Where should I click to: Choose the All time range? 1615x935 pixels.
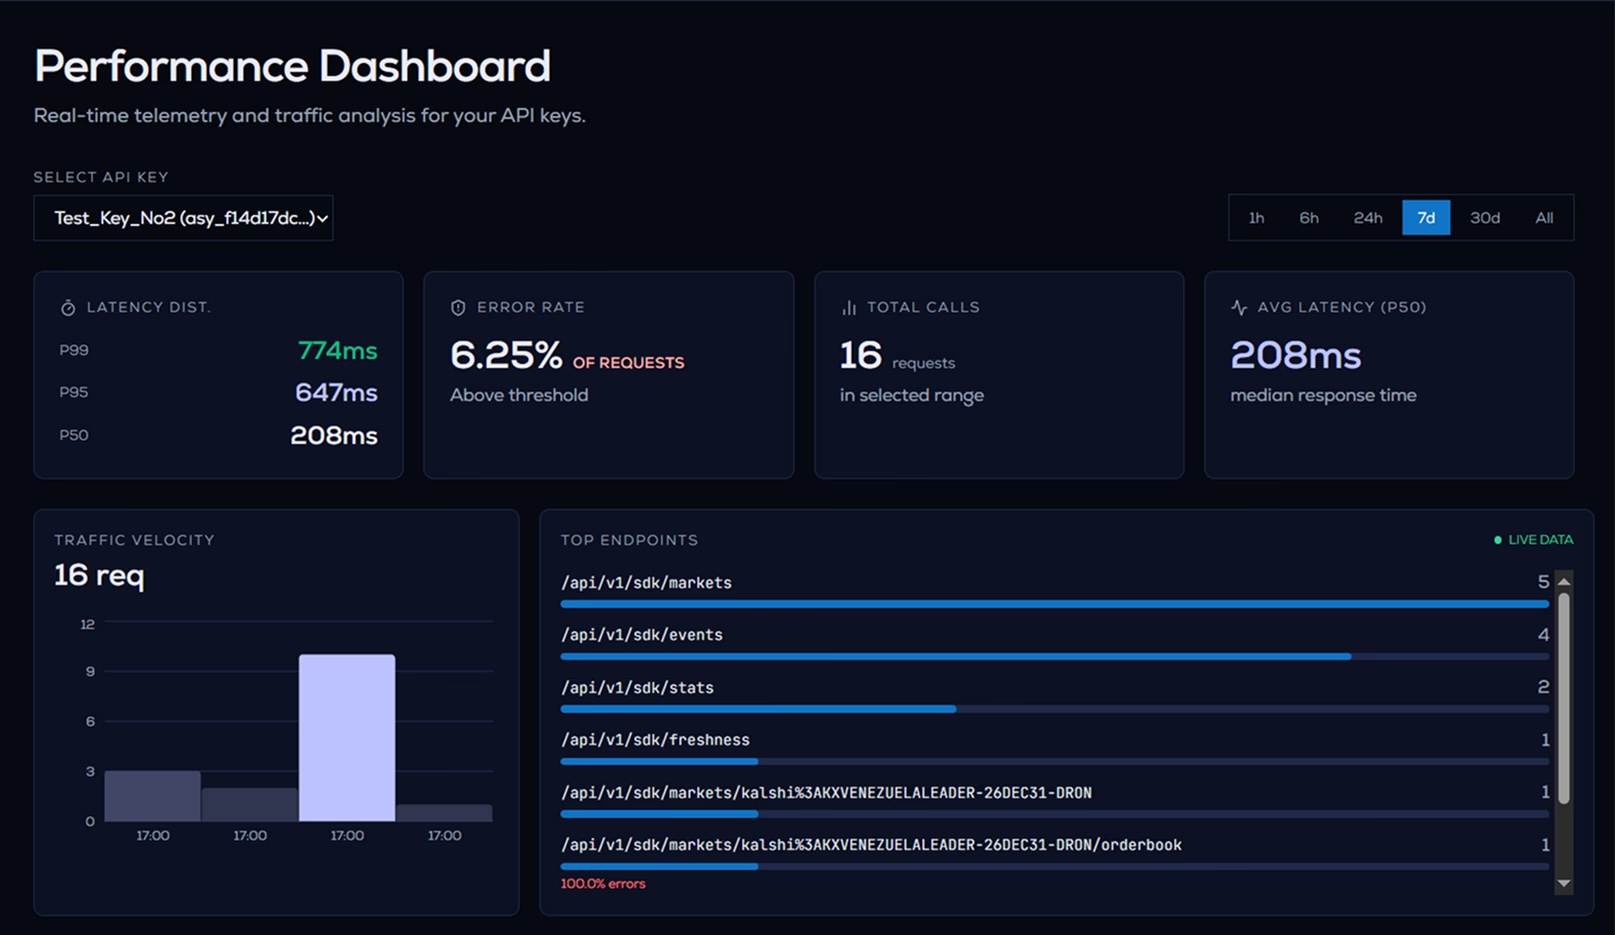tap(1544, 218)
